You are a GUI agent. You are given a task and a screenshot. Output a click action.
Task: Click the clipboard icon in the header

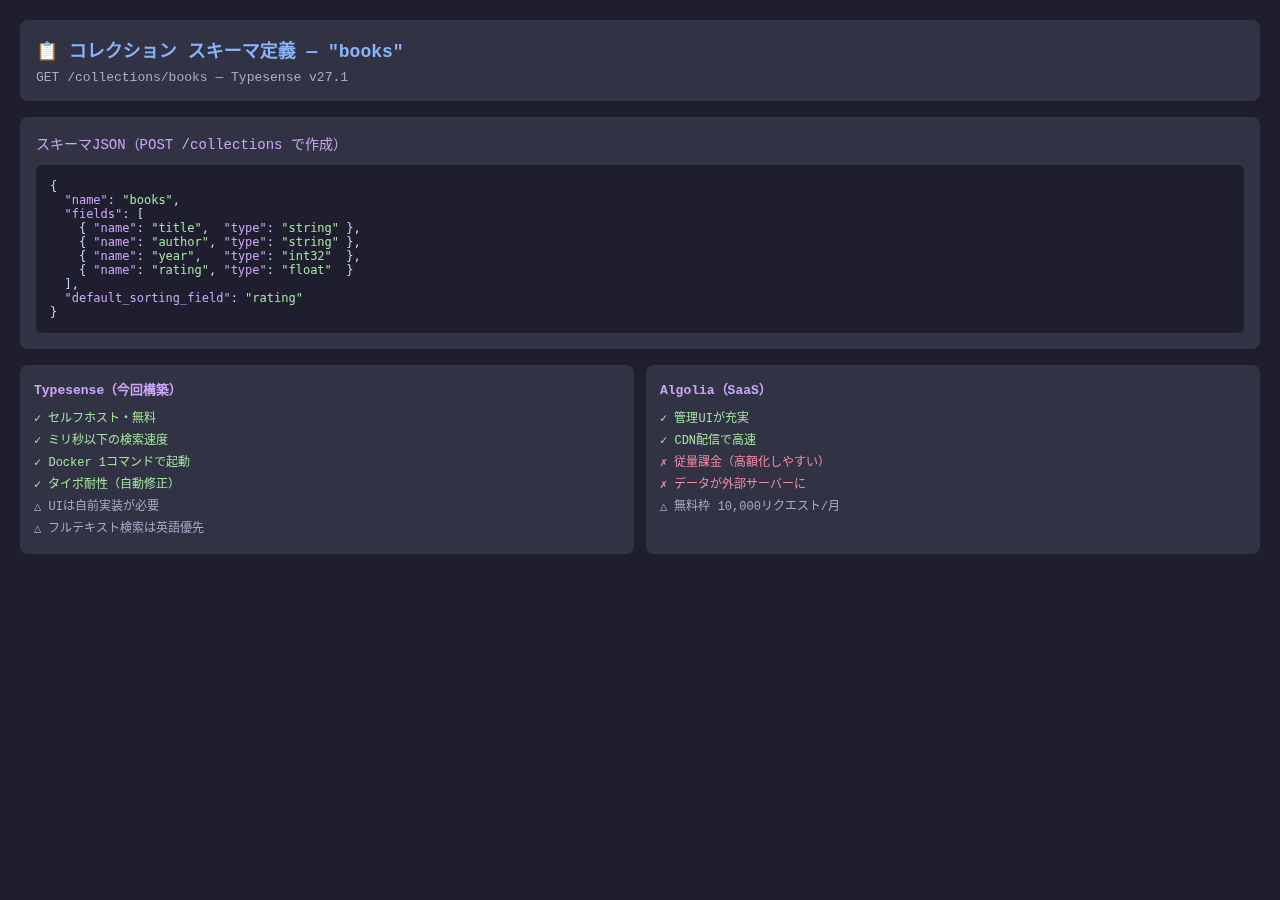(47, 51)
